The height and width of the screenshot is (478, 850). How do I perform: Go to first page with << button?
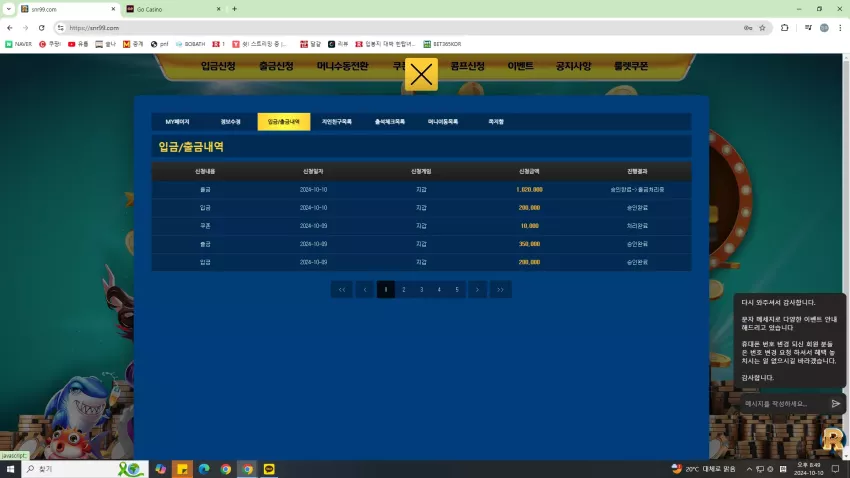click(342, 289)
